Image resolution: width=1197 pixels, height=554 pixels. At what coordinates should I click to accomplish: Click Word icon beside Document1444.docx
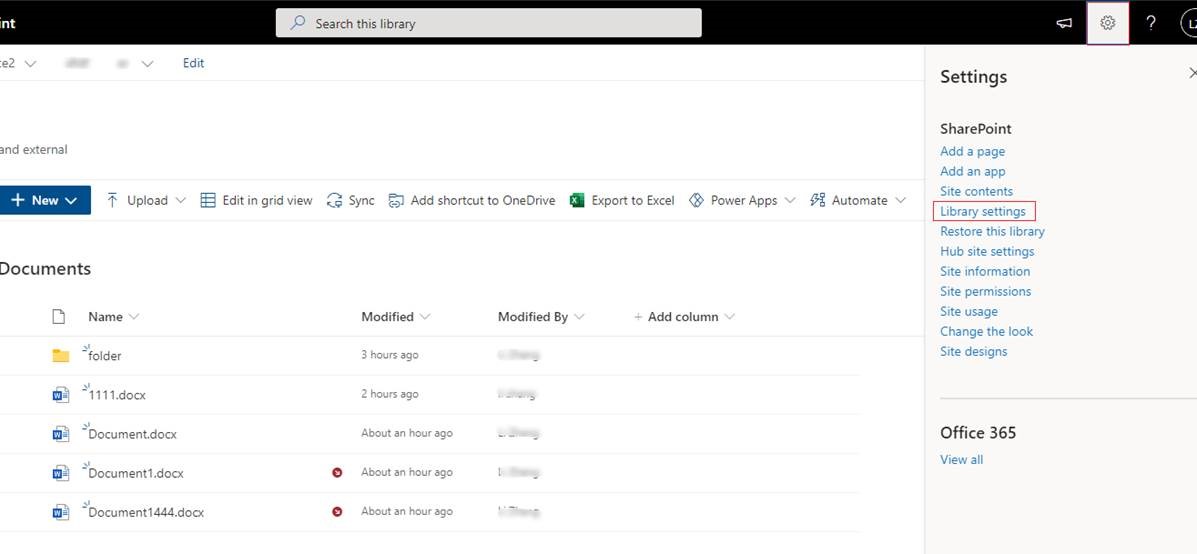[x=61, y=512]
